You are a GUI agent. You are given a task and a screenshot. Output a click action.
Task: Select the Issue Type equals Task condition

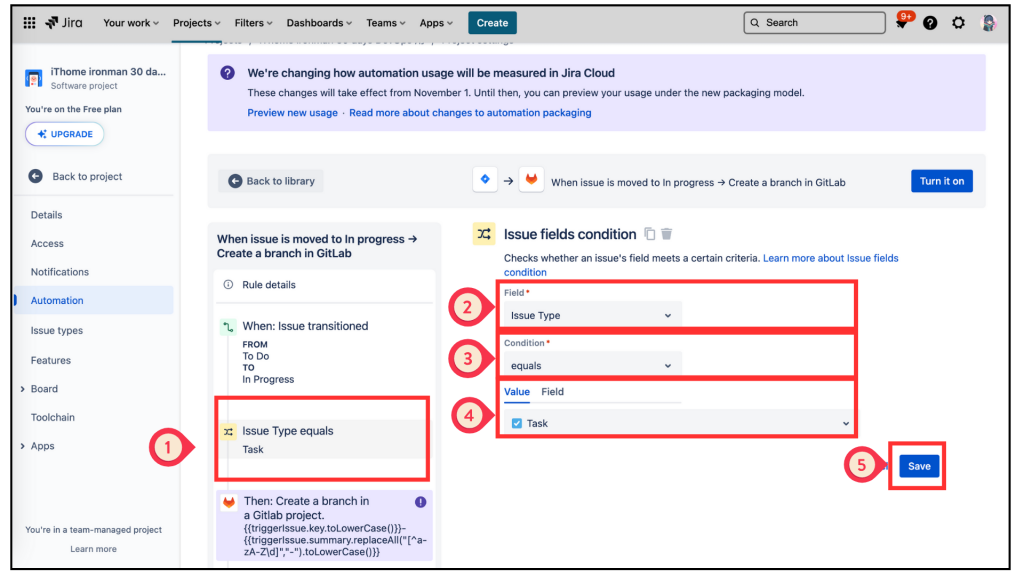(x=324, y=440)
